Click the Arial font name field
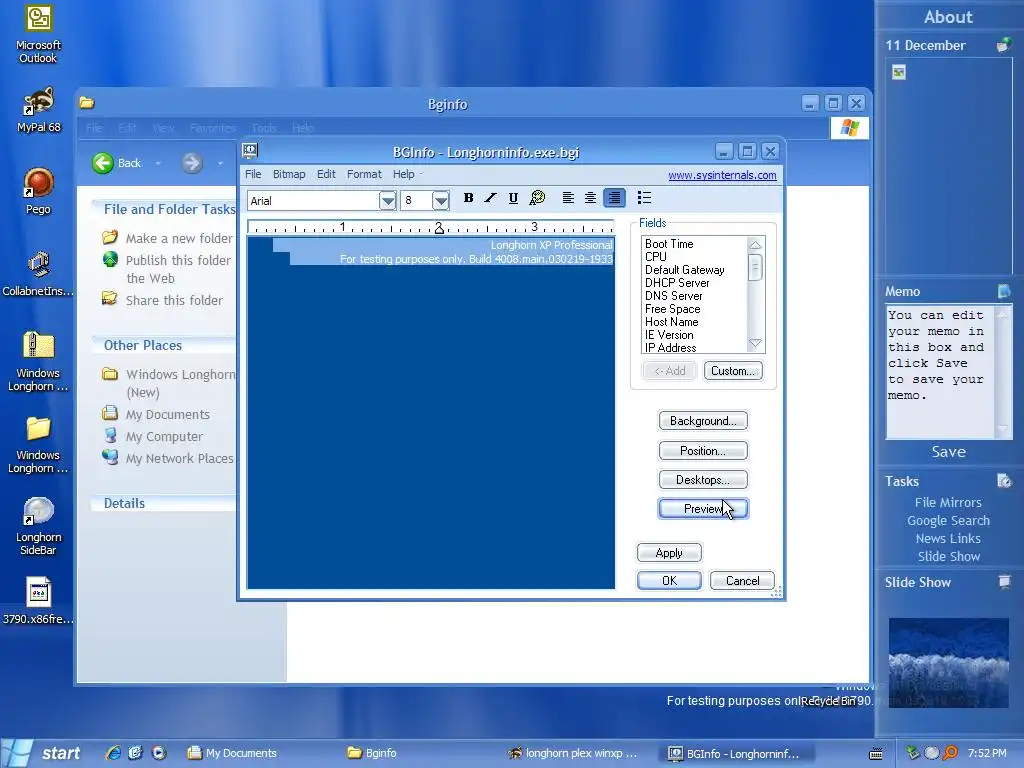The height and width of the screenshot is (768, 1024). click(313, 200)
